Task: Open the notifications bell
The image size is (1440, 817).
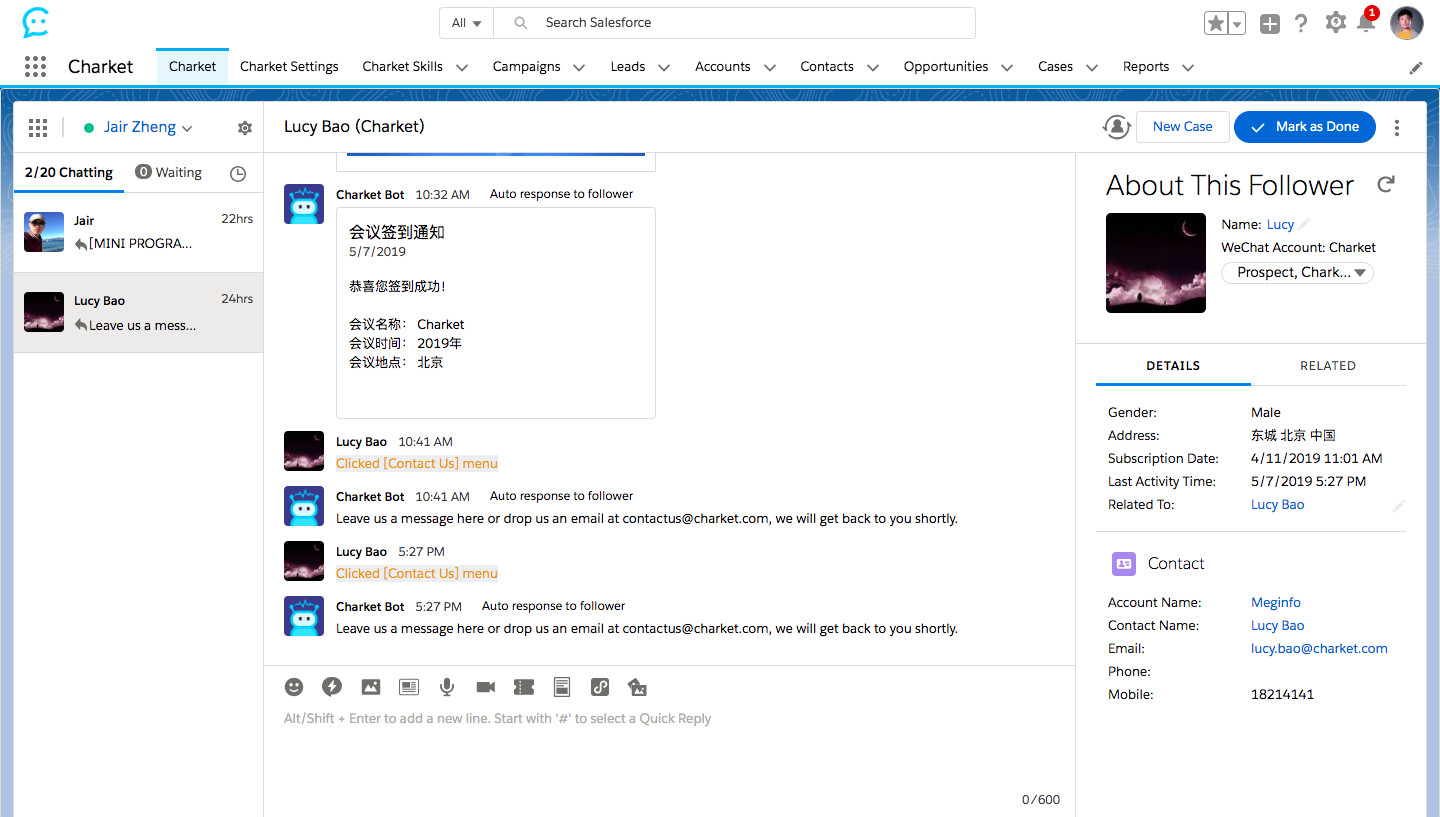Action: coord(1366,23)
